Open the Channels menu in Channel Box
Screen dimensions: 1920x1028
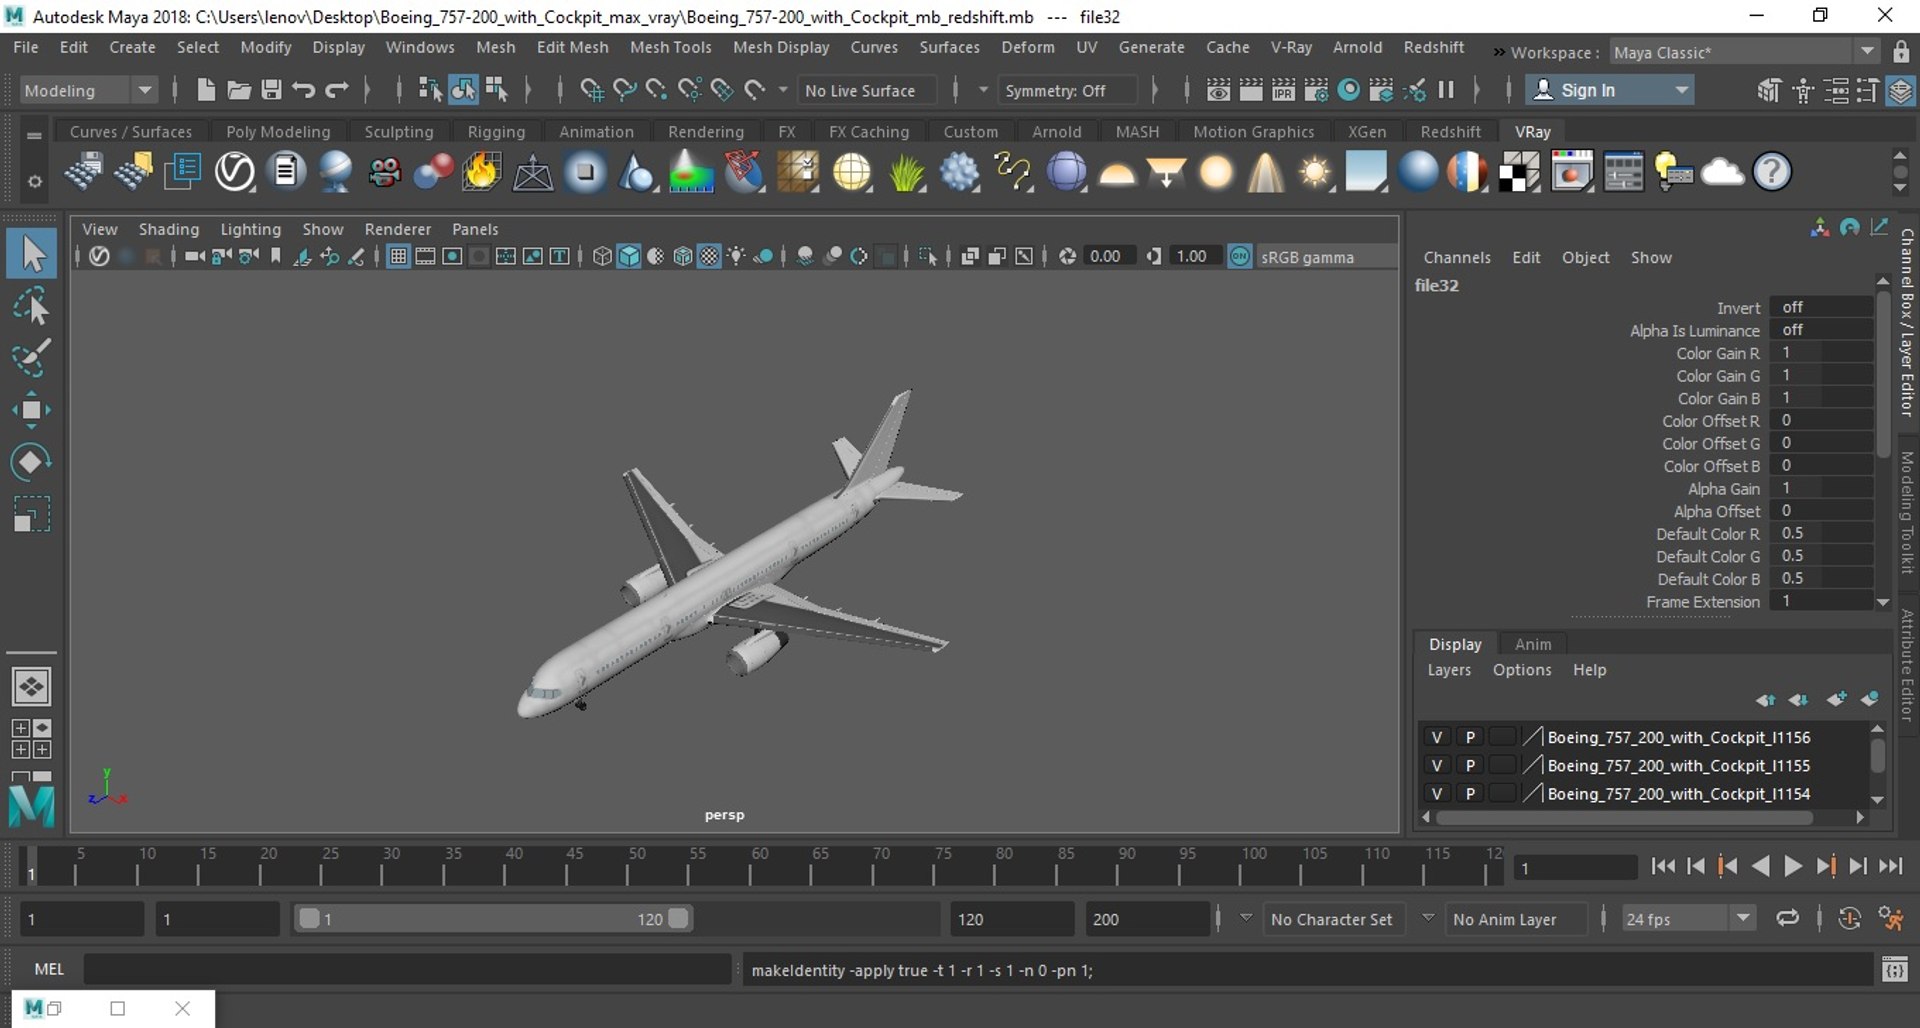[x=1456, y=257]
